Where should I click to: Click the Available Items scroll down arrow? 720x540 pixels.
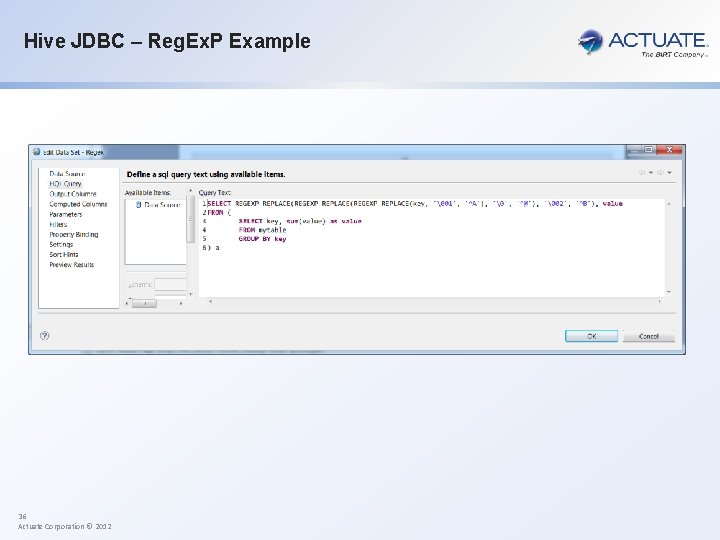(190, 294)
